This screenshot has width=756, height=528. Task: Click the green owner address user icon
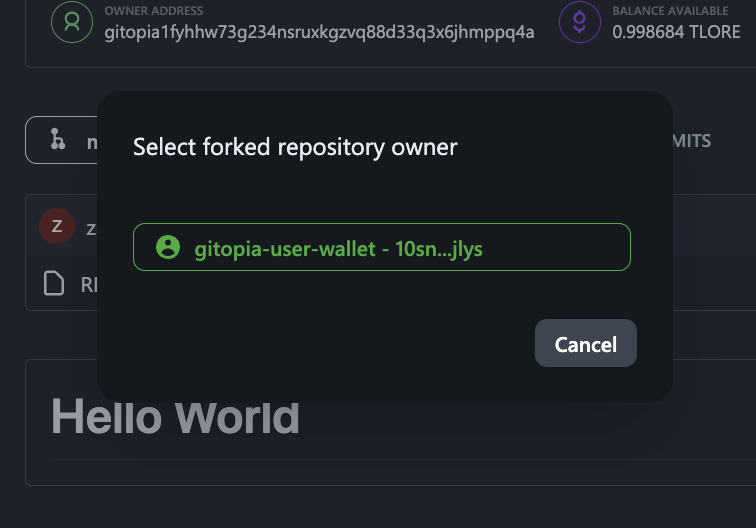[x=72, y=23]
